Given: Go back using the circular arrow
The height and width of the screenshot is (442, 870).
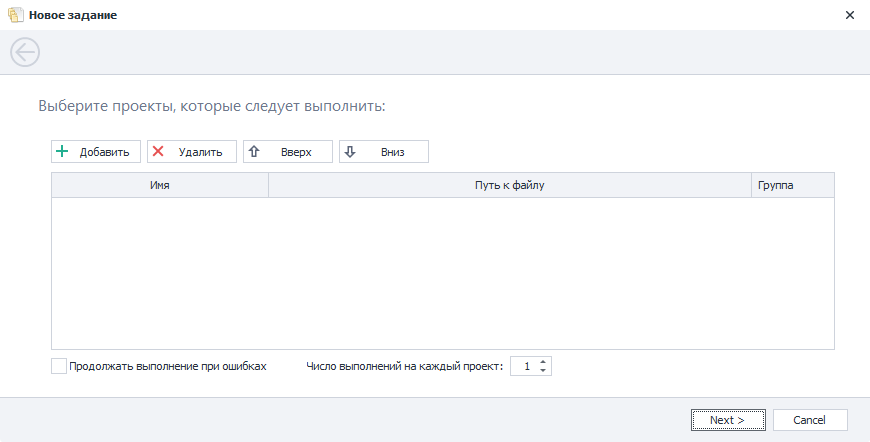Looking at the screenshot, I should 25,52.
